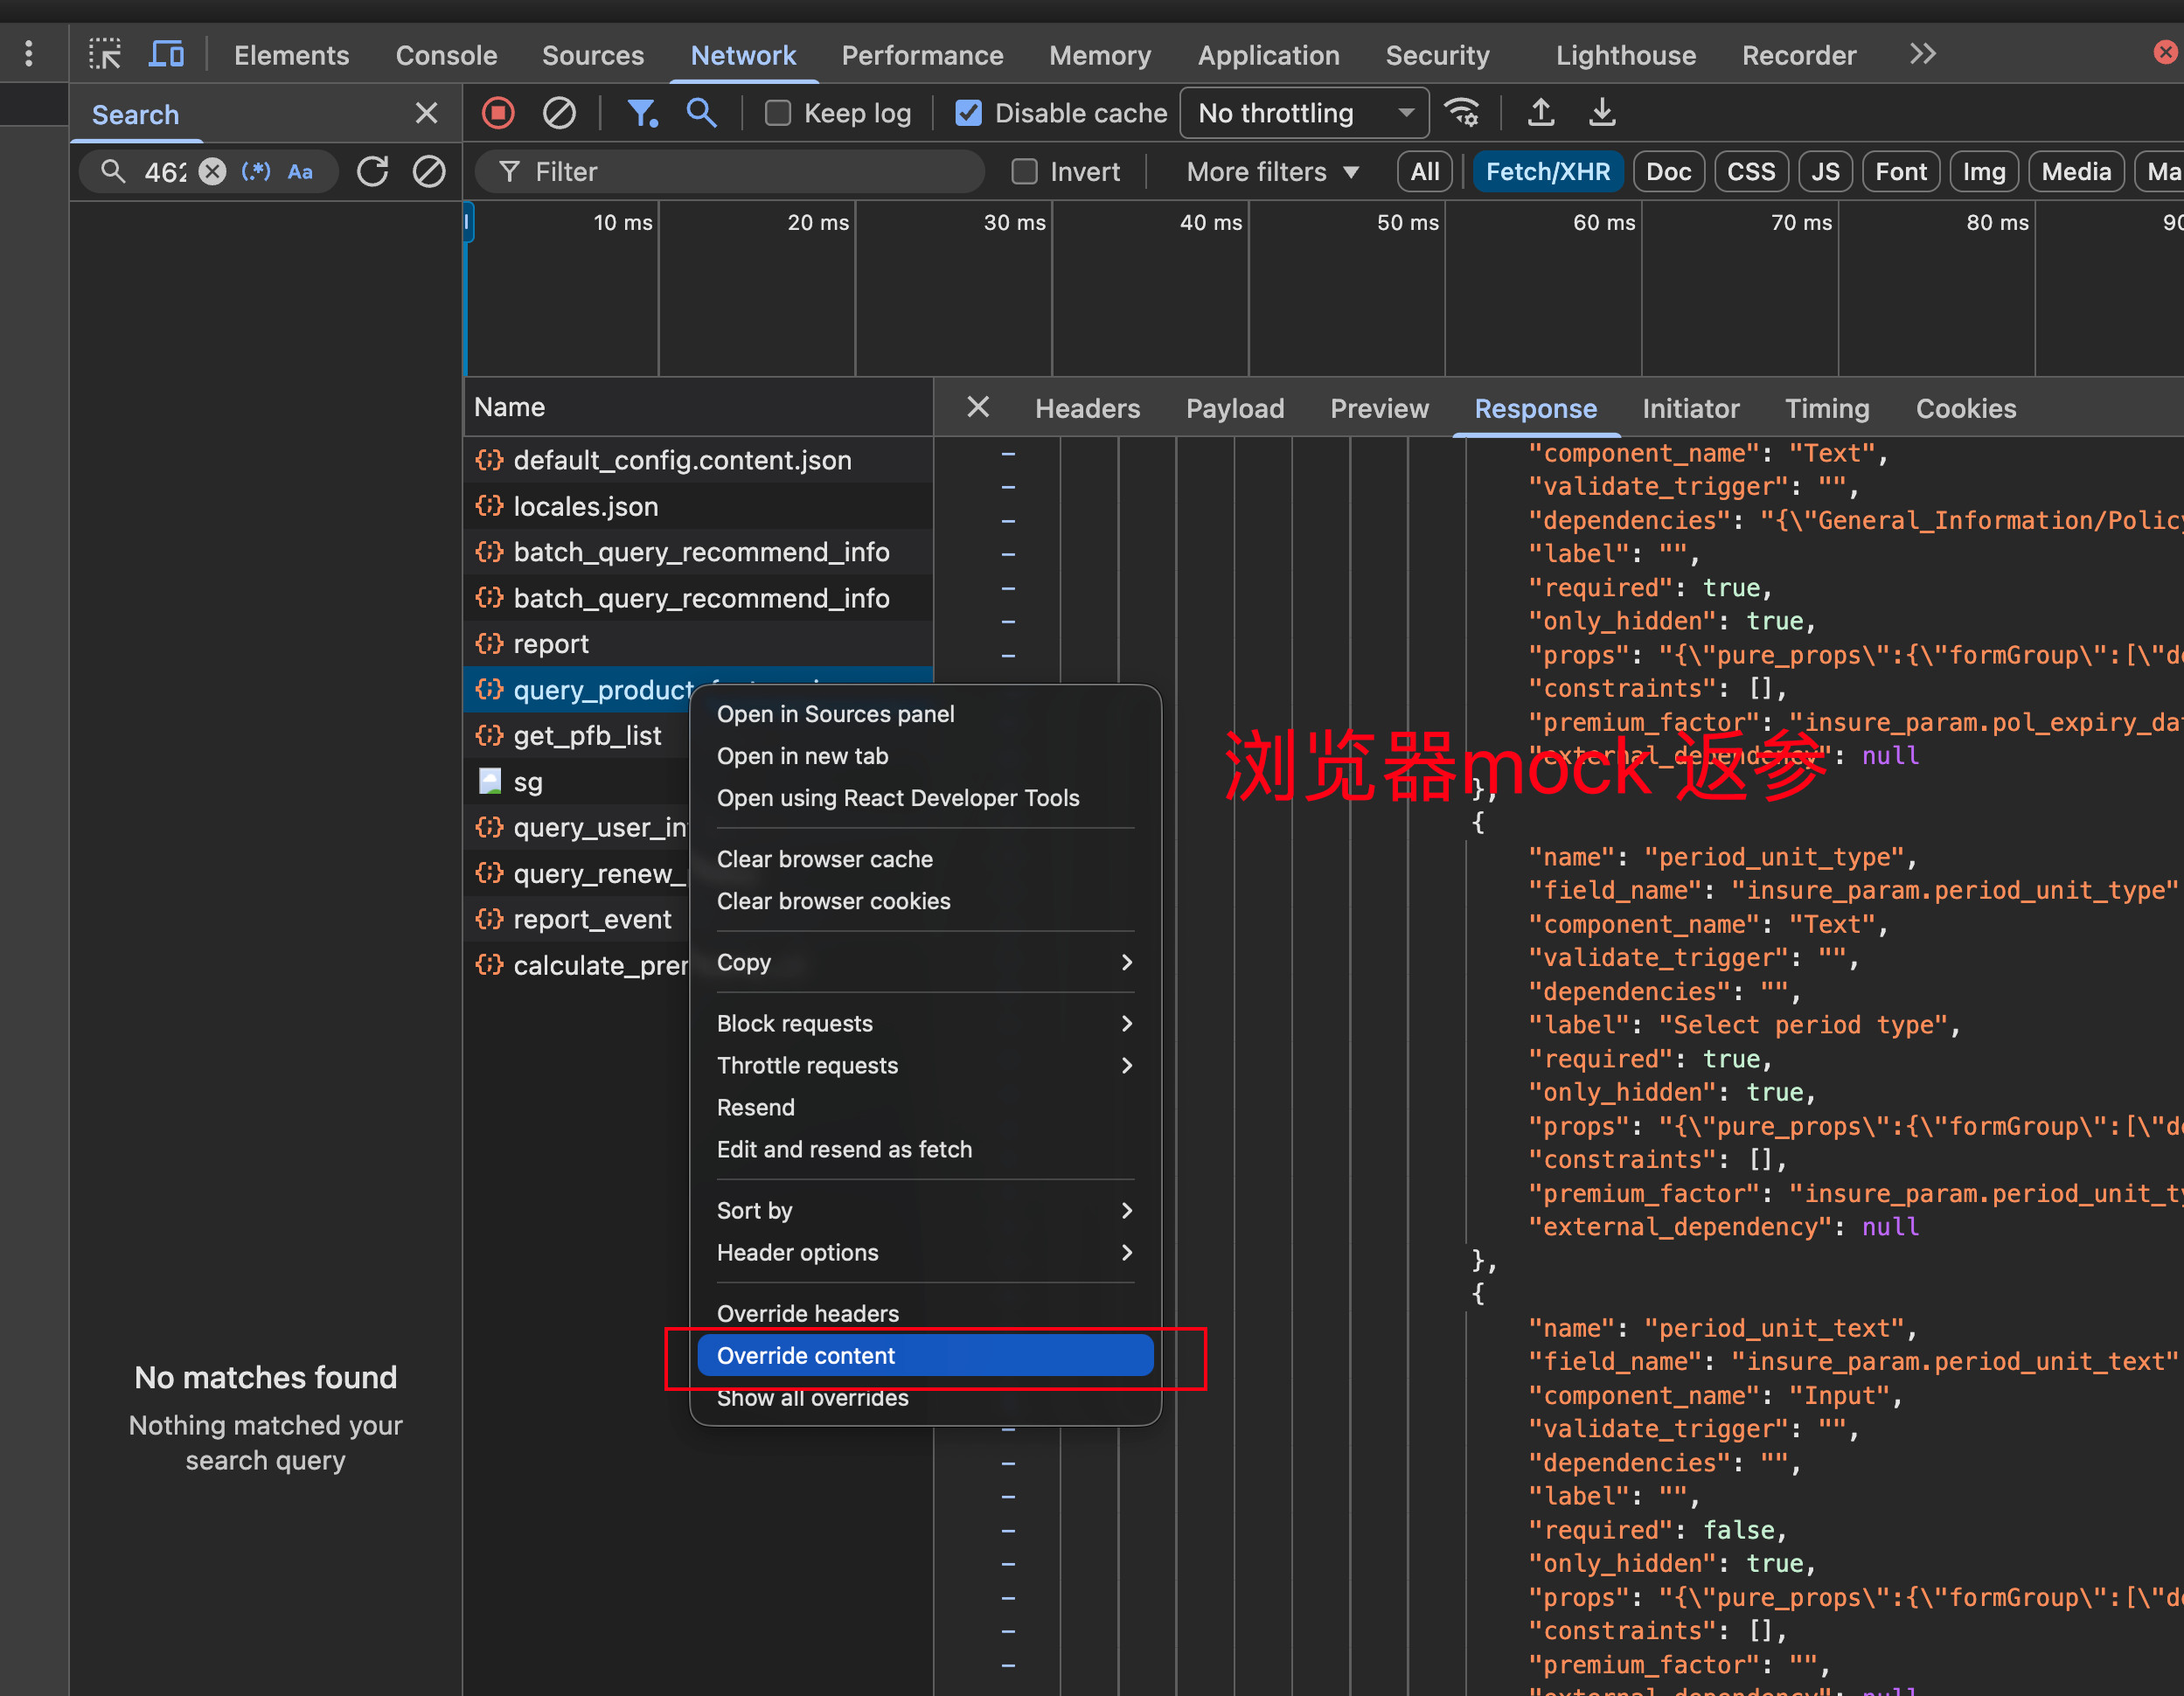Choose Clear browser cache
The image size is (2184, 1696).
click(x=925, y=859)
